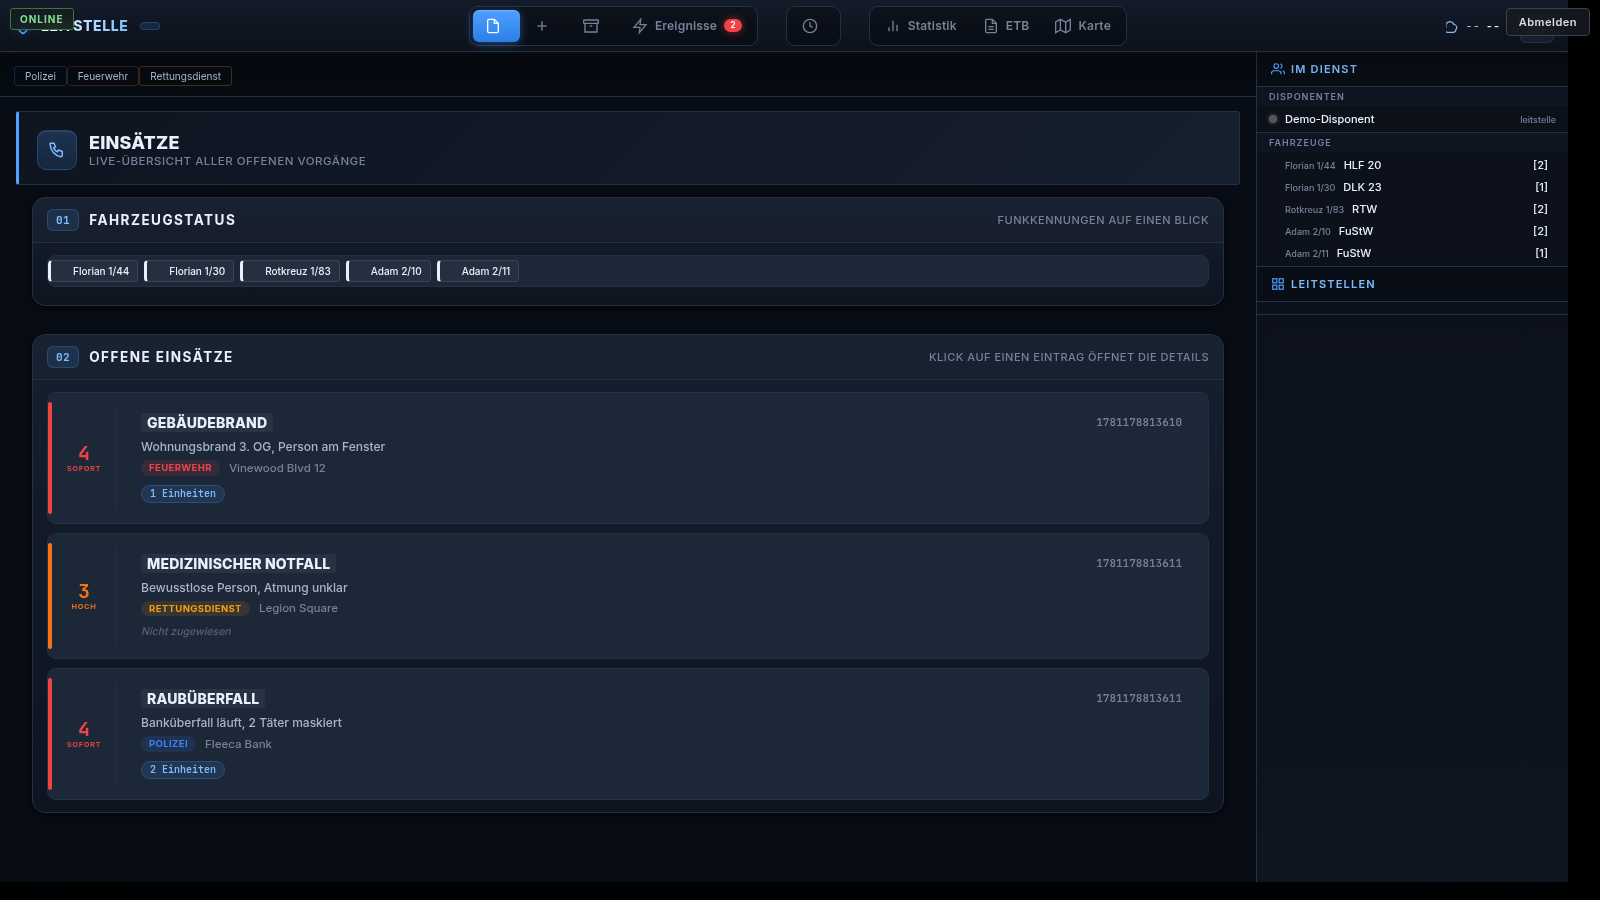The height and width of the screenshot is (900, 1600).
Task: Click the '02' Offene Einsätze section badge
Action: click(63, 357)
